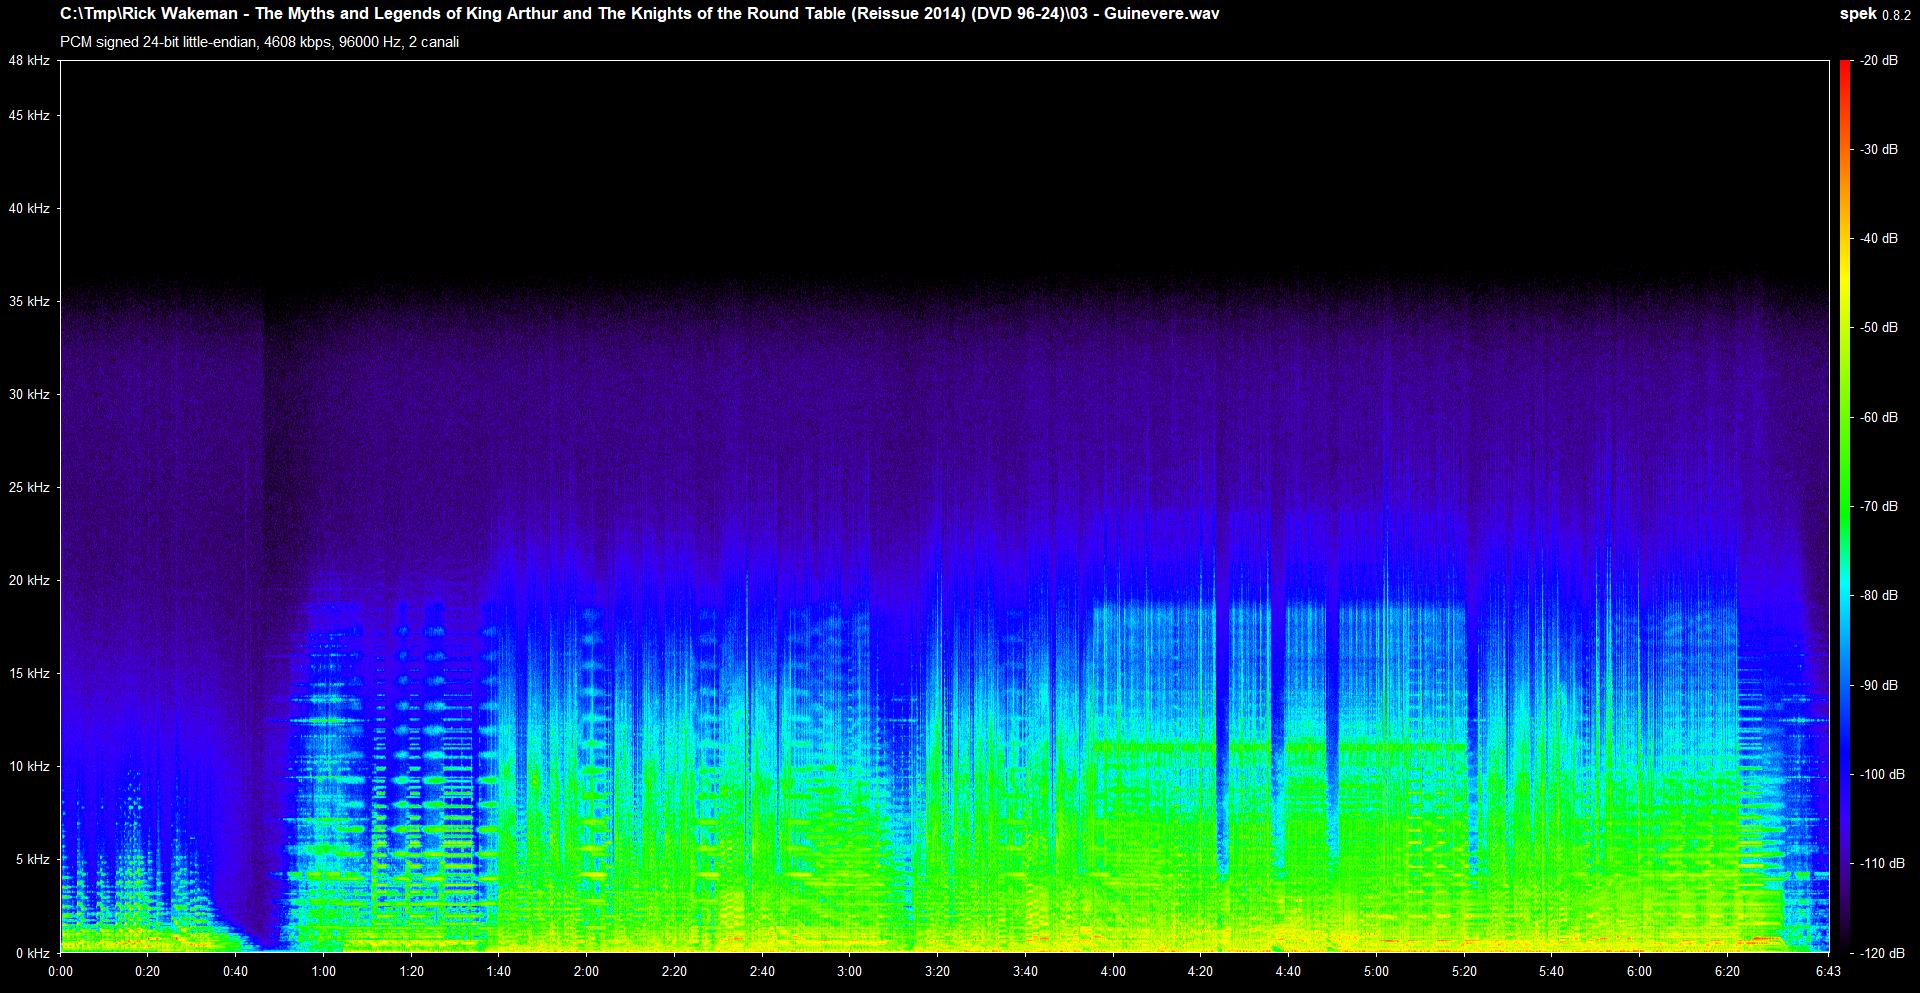
Task: Click the 20 kHz frequency axis label
Action: click(x=28, y=580)
